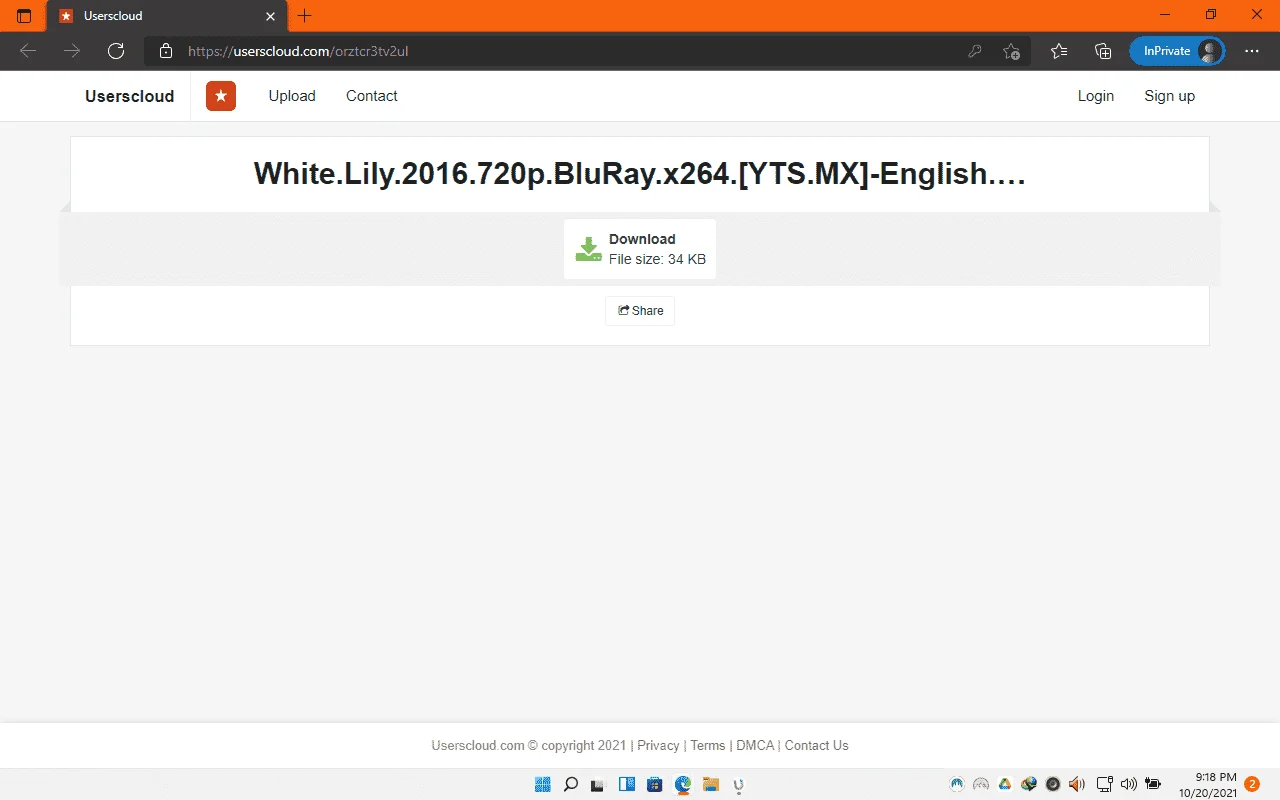Click the green Download arrow icon

pyautogui.click(x=588, y=249)
